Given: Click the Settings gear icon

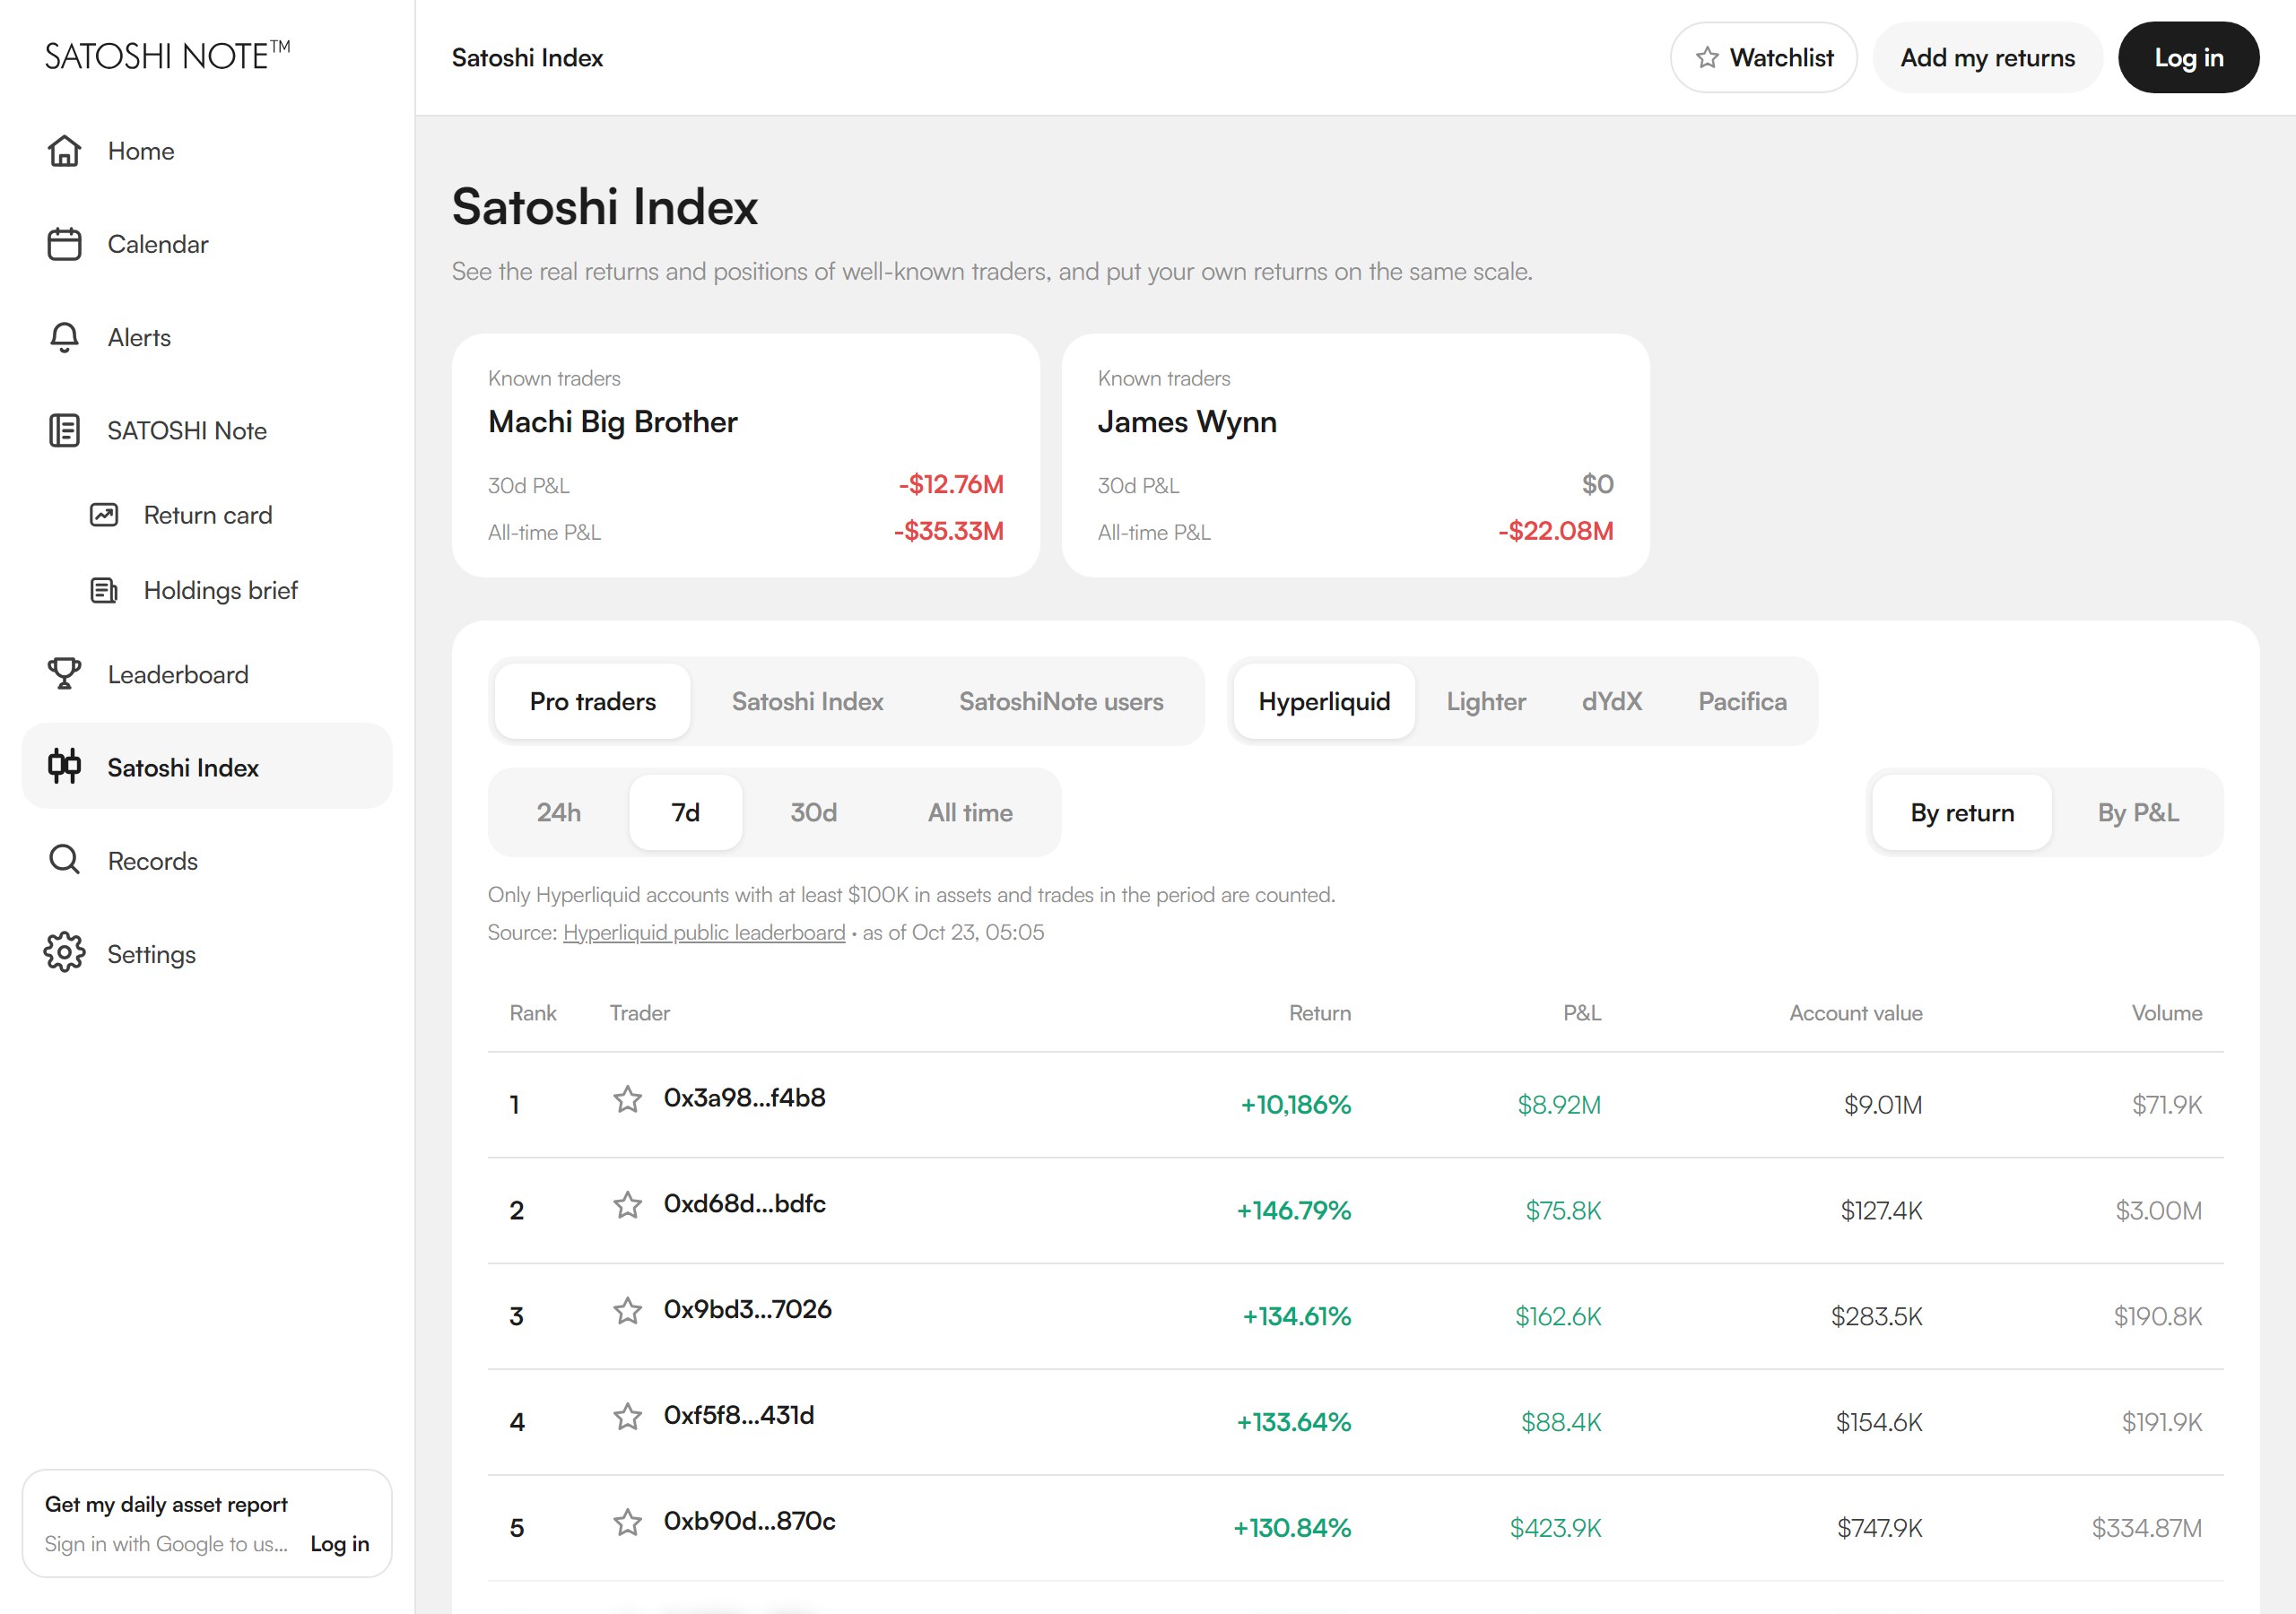Looking at the screenshot, I should (64, 953).
